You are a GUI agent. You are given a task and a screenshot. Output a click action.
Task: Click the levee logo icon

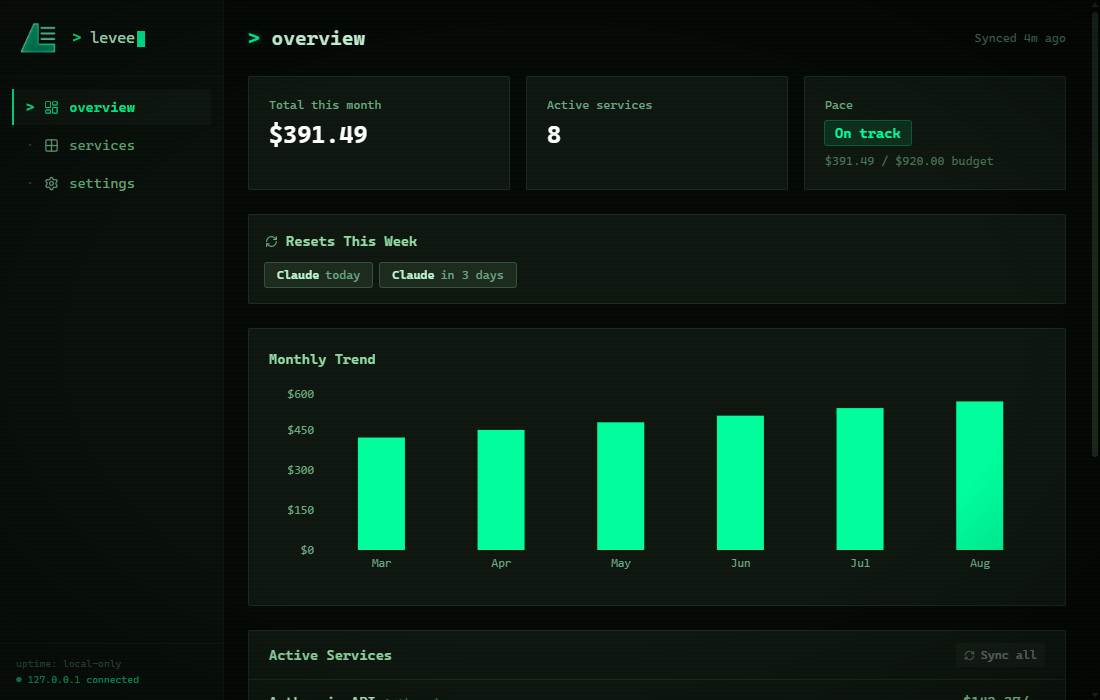[39, 38]
